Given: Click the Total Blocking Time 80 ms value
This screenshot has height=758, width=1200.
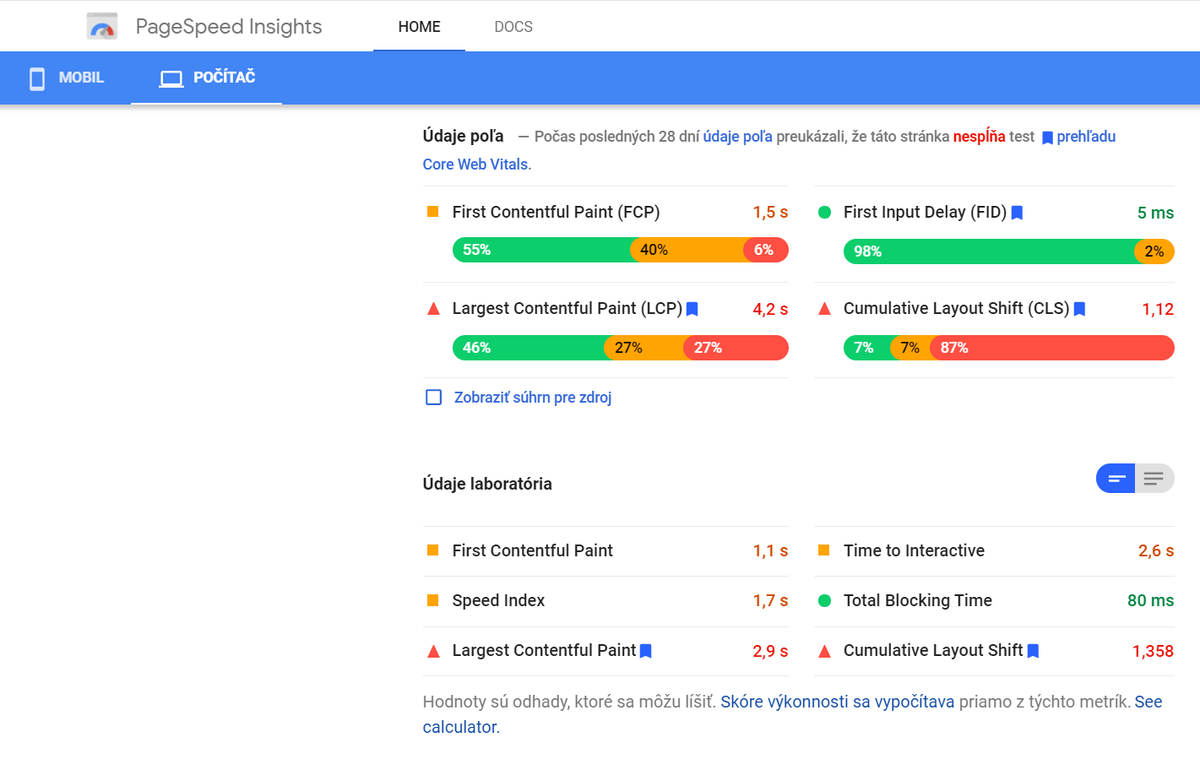Looking at the screenshot, I should click(1150, 601).
